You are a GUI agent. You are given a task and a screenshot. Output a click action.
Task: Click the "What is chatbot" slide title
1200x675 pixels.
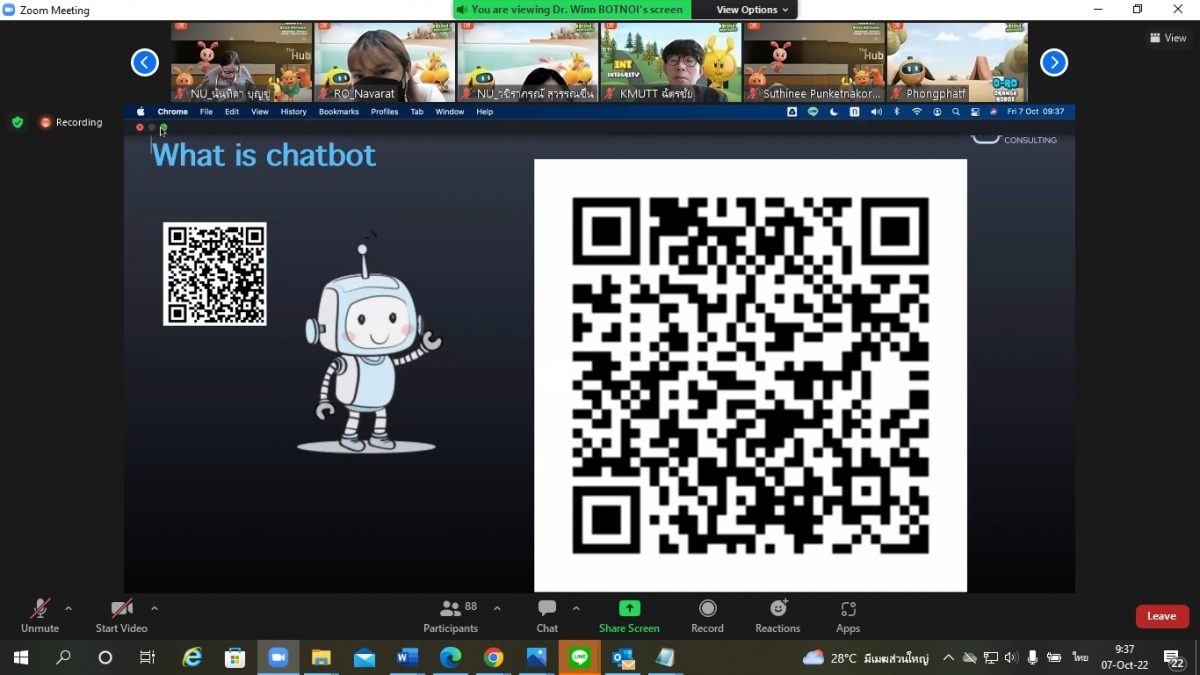click(264, 155)
